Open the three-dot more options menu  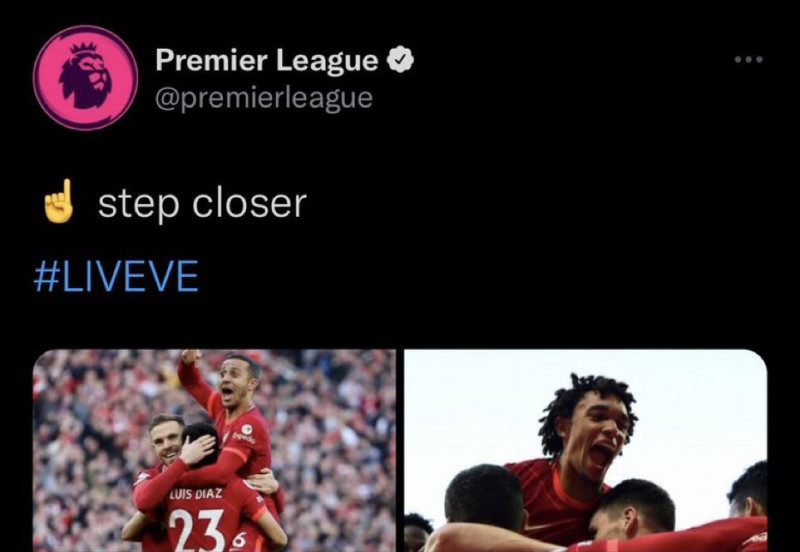pyautogui.click(x=748, y=60)
